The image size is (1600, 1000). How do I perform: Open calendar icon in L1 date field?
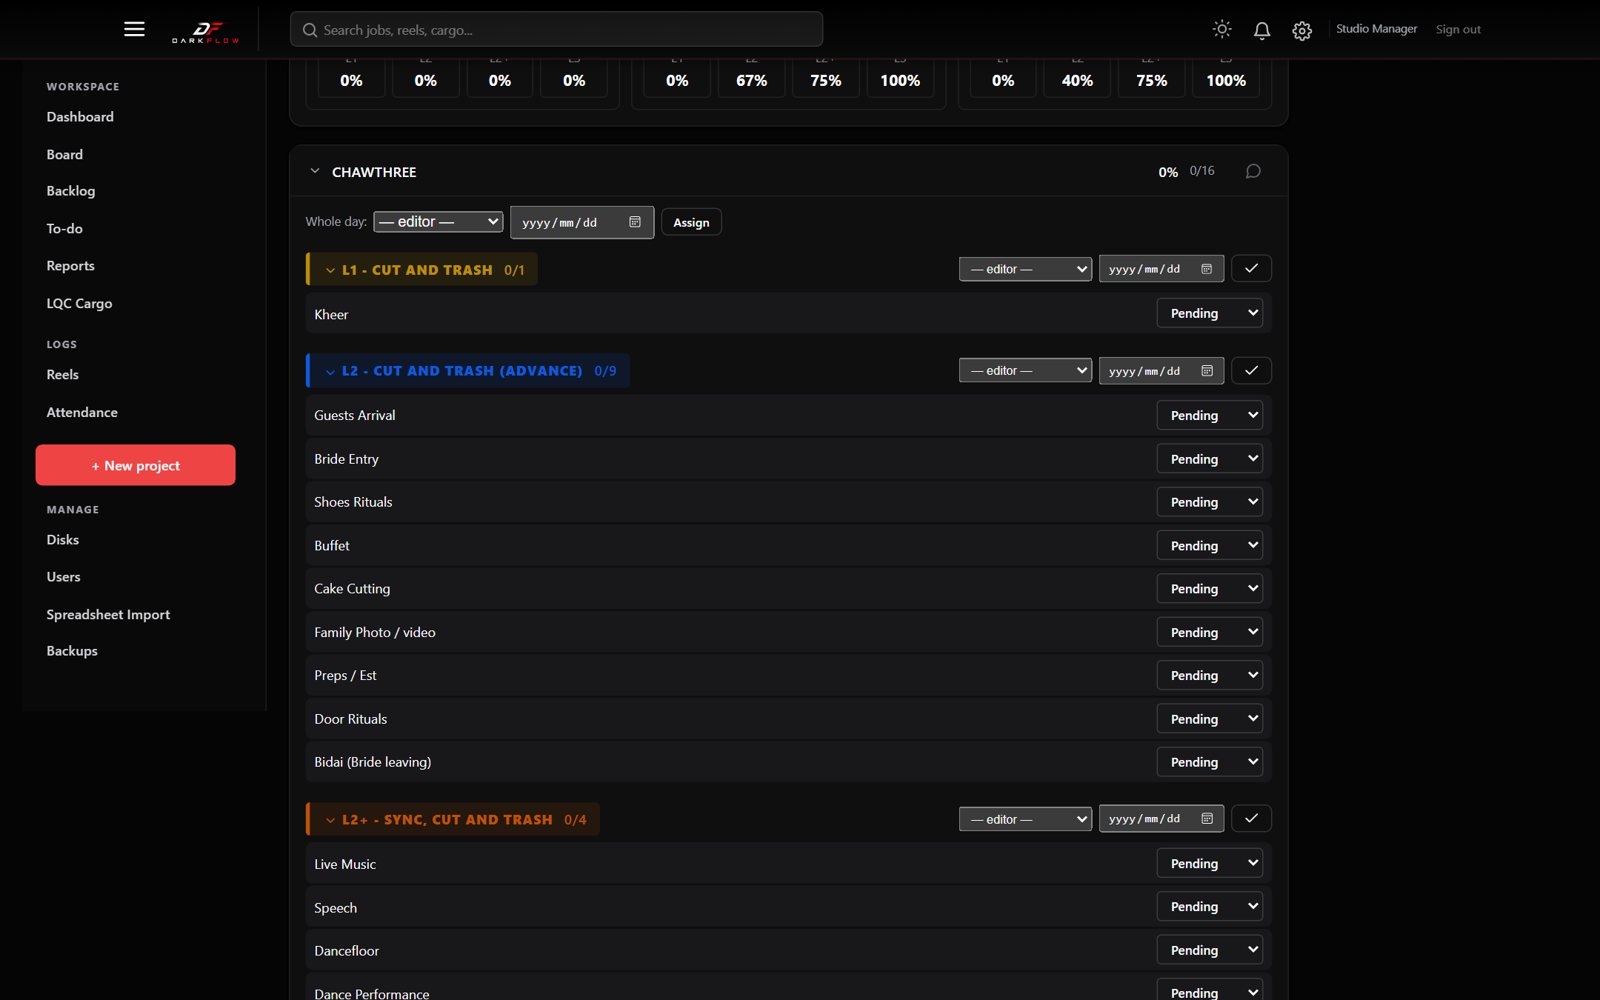point(1207,269)
